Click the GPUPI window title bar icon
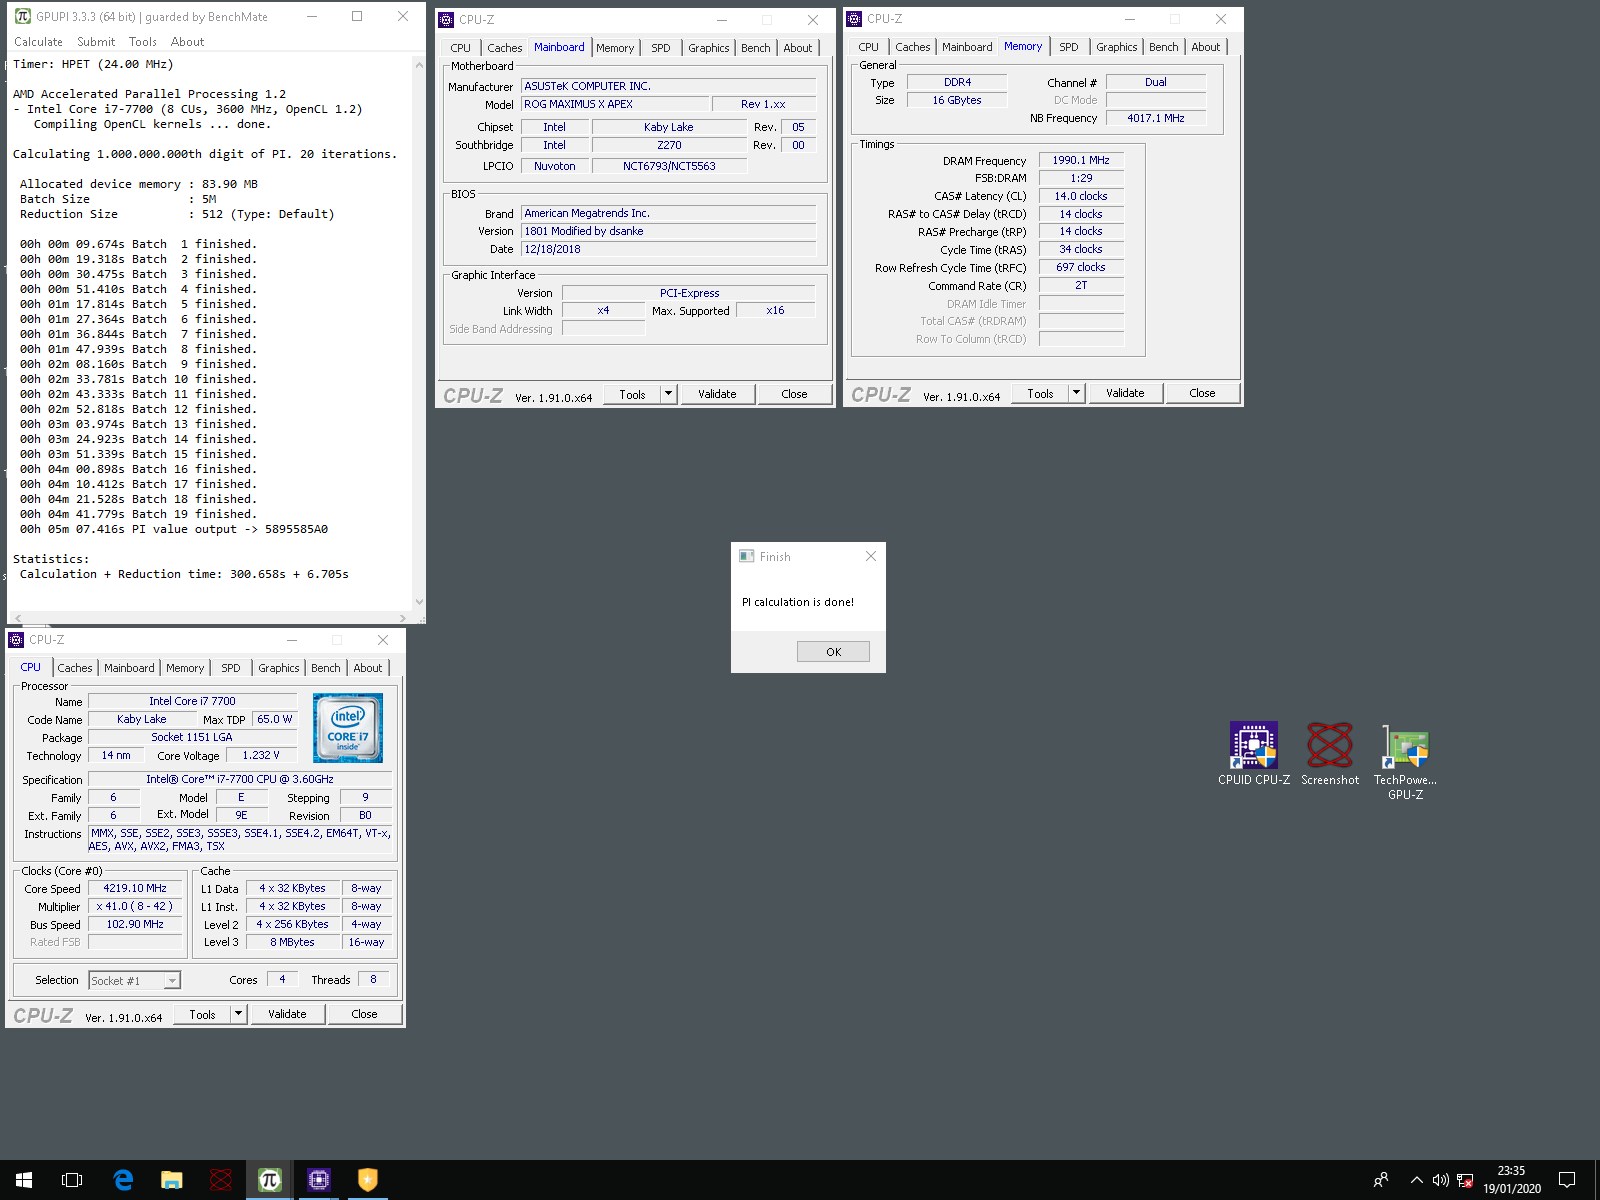Image resolution: width=1600 pixels, height=1200 pixels. (x=22, y=16)
